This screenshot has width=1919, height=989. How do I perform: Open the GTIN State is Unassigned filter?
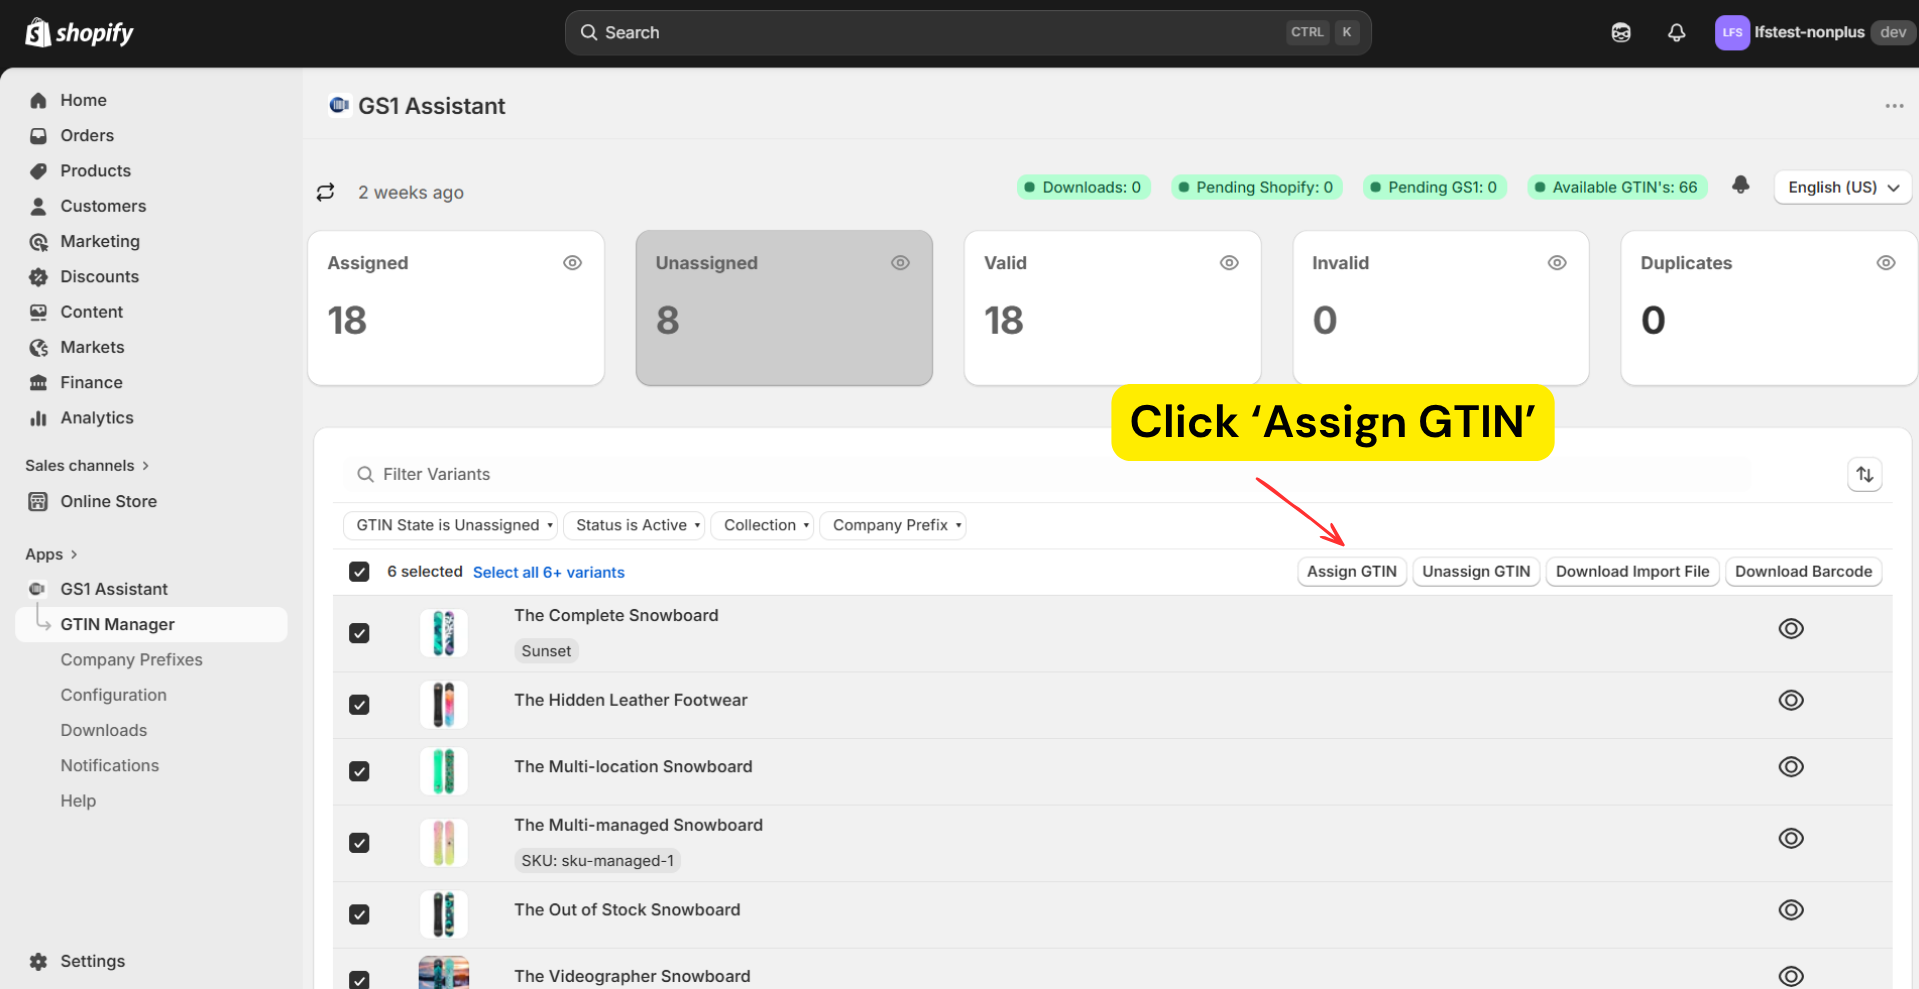[451, 525]
